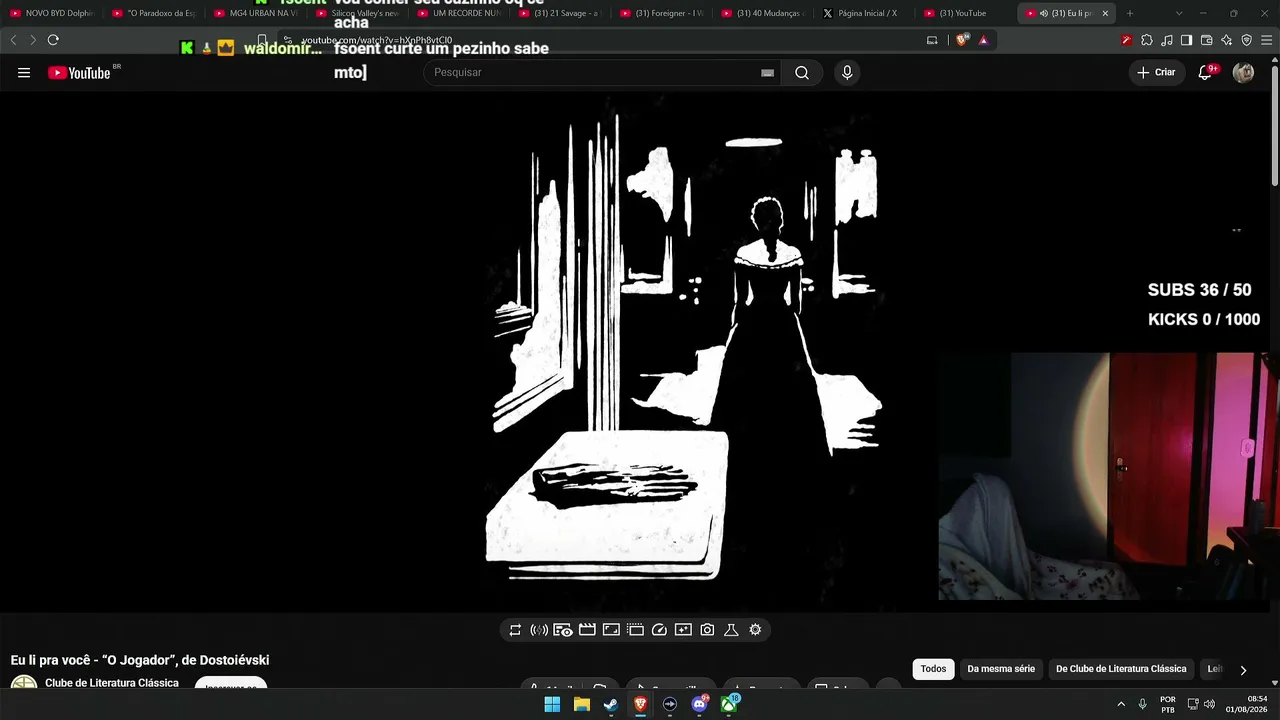
Task: Show hidden system tray icons
Action: 1121,704
